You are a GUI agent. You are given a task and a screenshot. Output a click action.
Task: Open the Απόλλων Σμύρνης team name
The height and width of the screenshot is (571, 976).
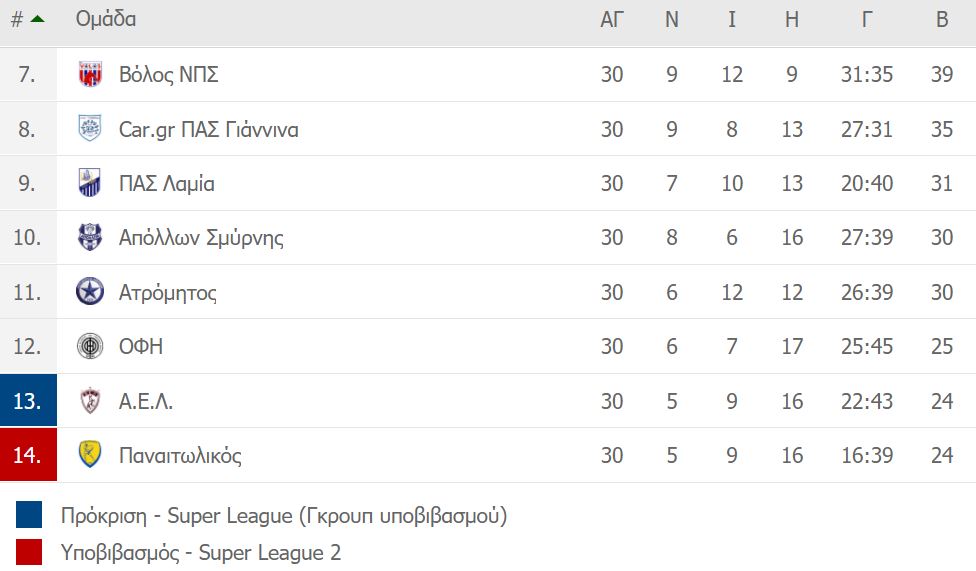coord(201,238)
